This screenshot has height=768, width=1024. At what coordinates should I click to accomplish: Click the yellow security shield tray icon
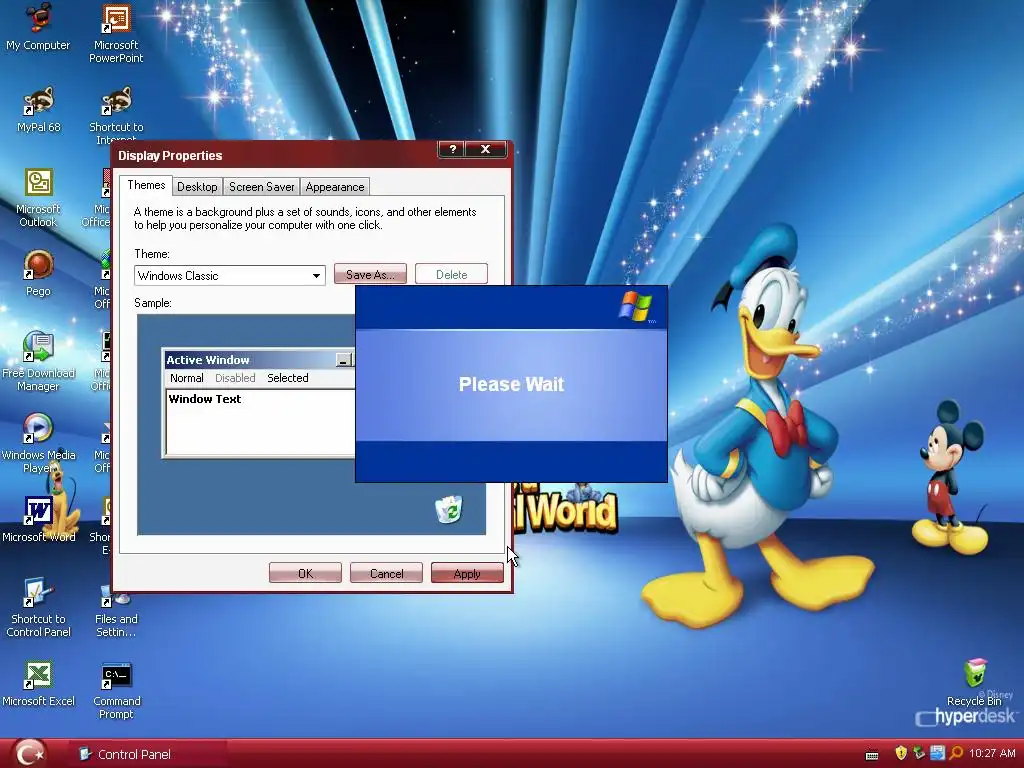tap(901, 753)
